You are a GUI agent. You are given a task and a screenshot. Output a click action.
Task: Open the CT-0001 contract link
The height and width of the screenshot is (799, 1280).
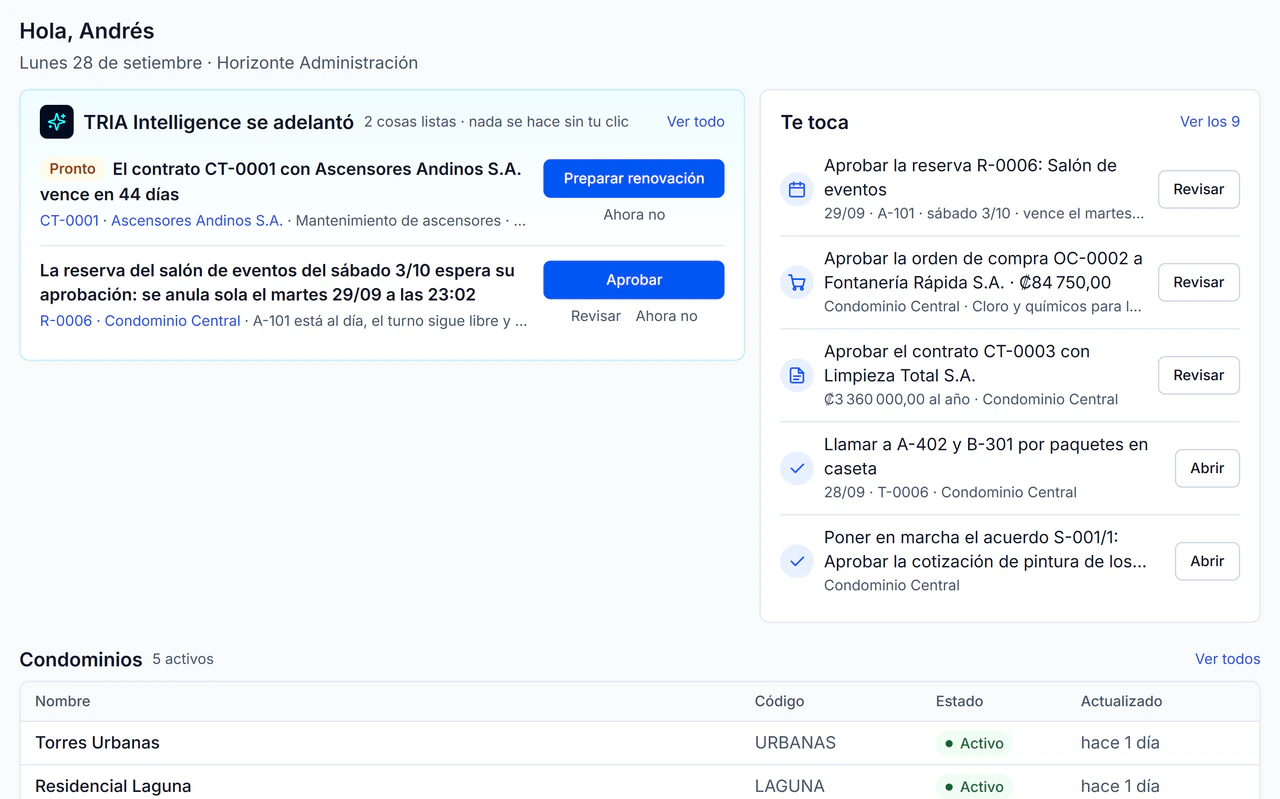click(x=69, y=220)
